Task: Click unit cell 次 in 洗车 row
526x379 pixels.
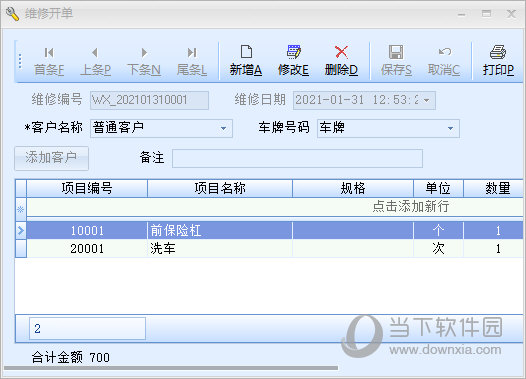Action: pyautogui.click(x=438, y=249)
